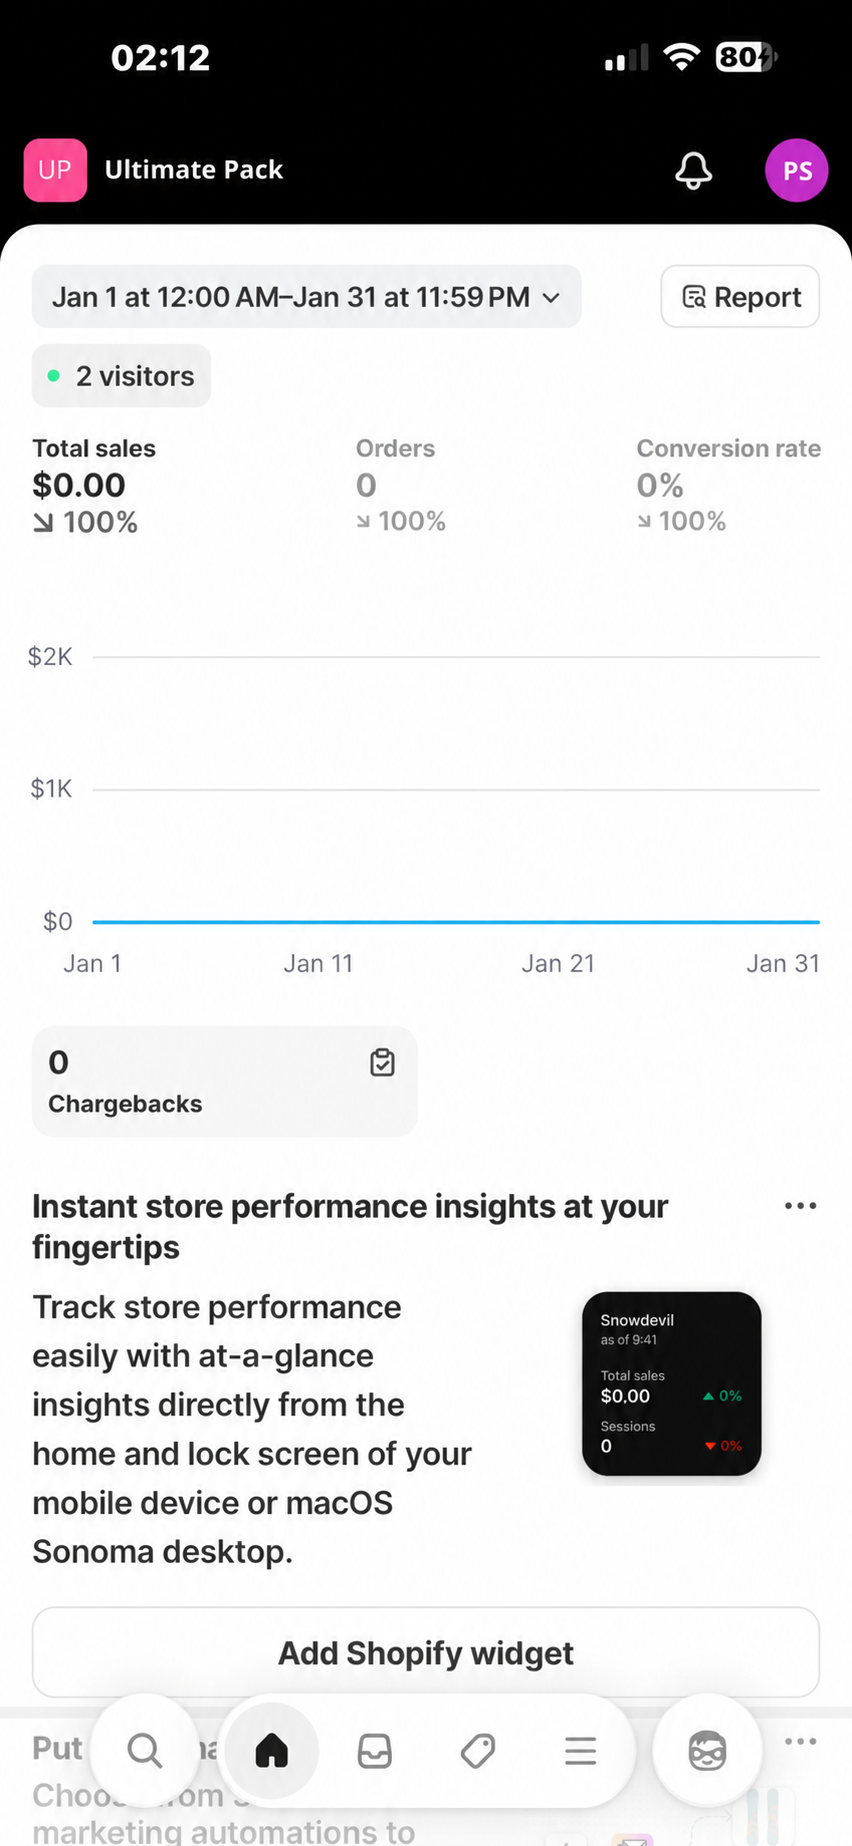Open options for the insights card

click(x=800, y=1206)
